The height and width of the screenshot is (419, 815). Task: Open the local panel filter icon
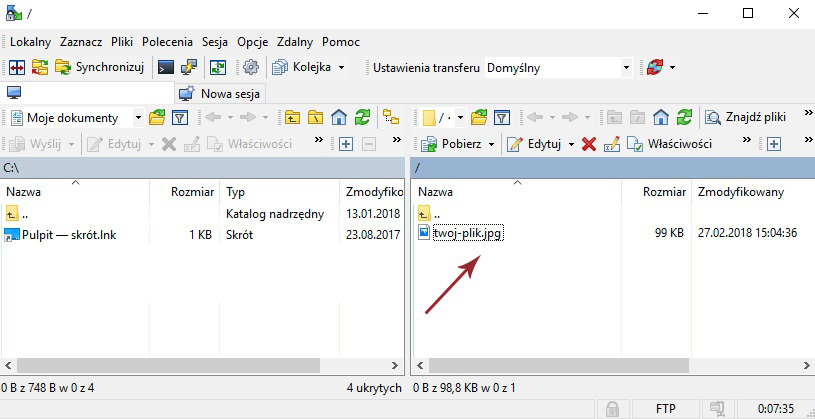point(180,118)
